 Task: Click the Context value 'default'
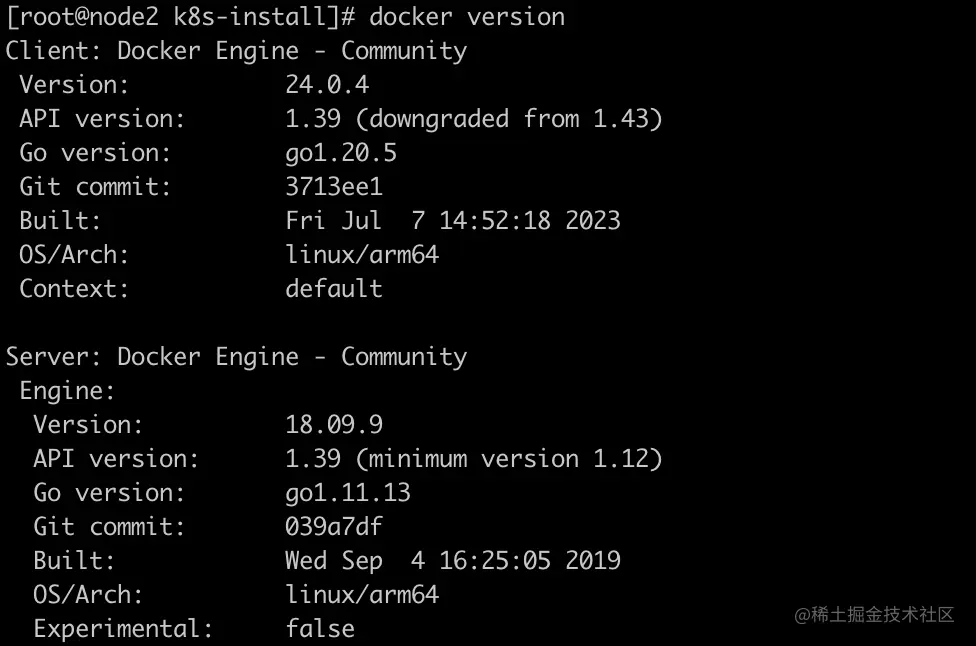coord(334,289)
